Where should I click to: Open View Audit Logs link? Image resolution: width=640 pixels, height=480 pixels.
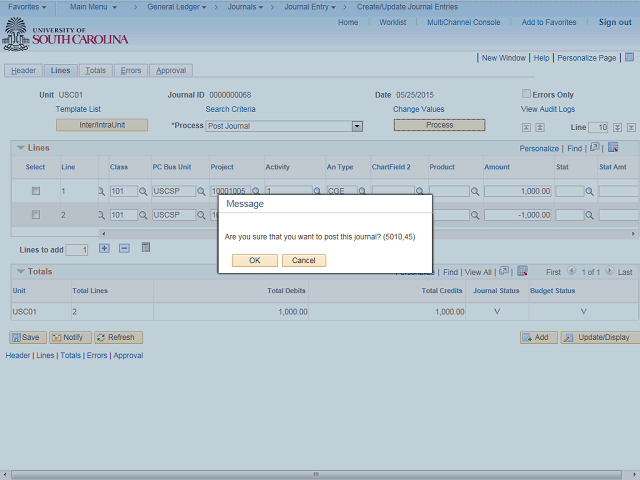click(x=547, y=109)
